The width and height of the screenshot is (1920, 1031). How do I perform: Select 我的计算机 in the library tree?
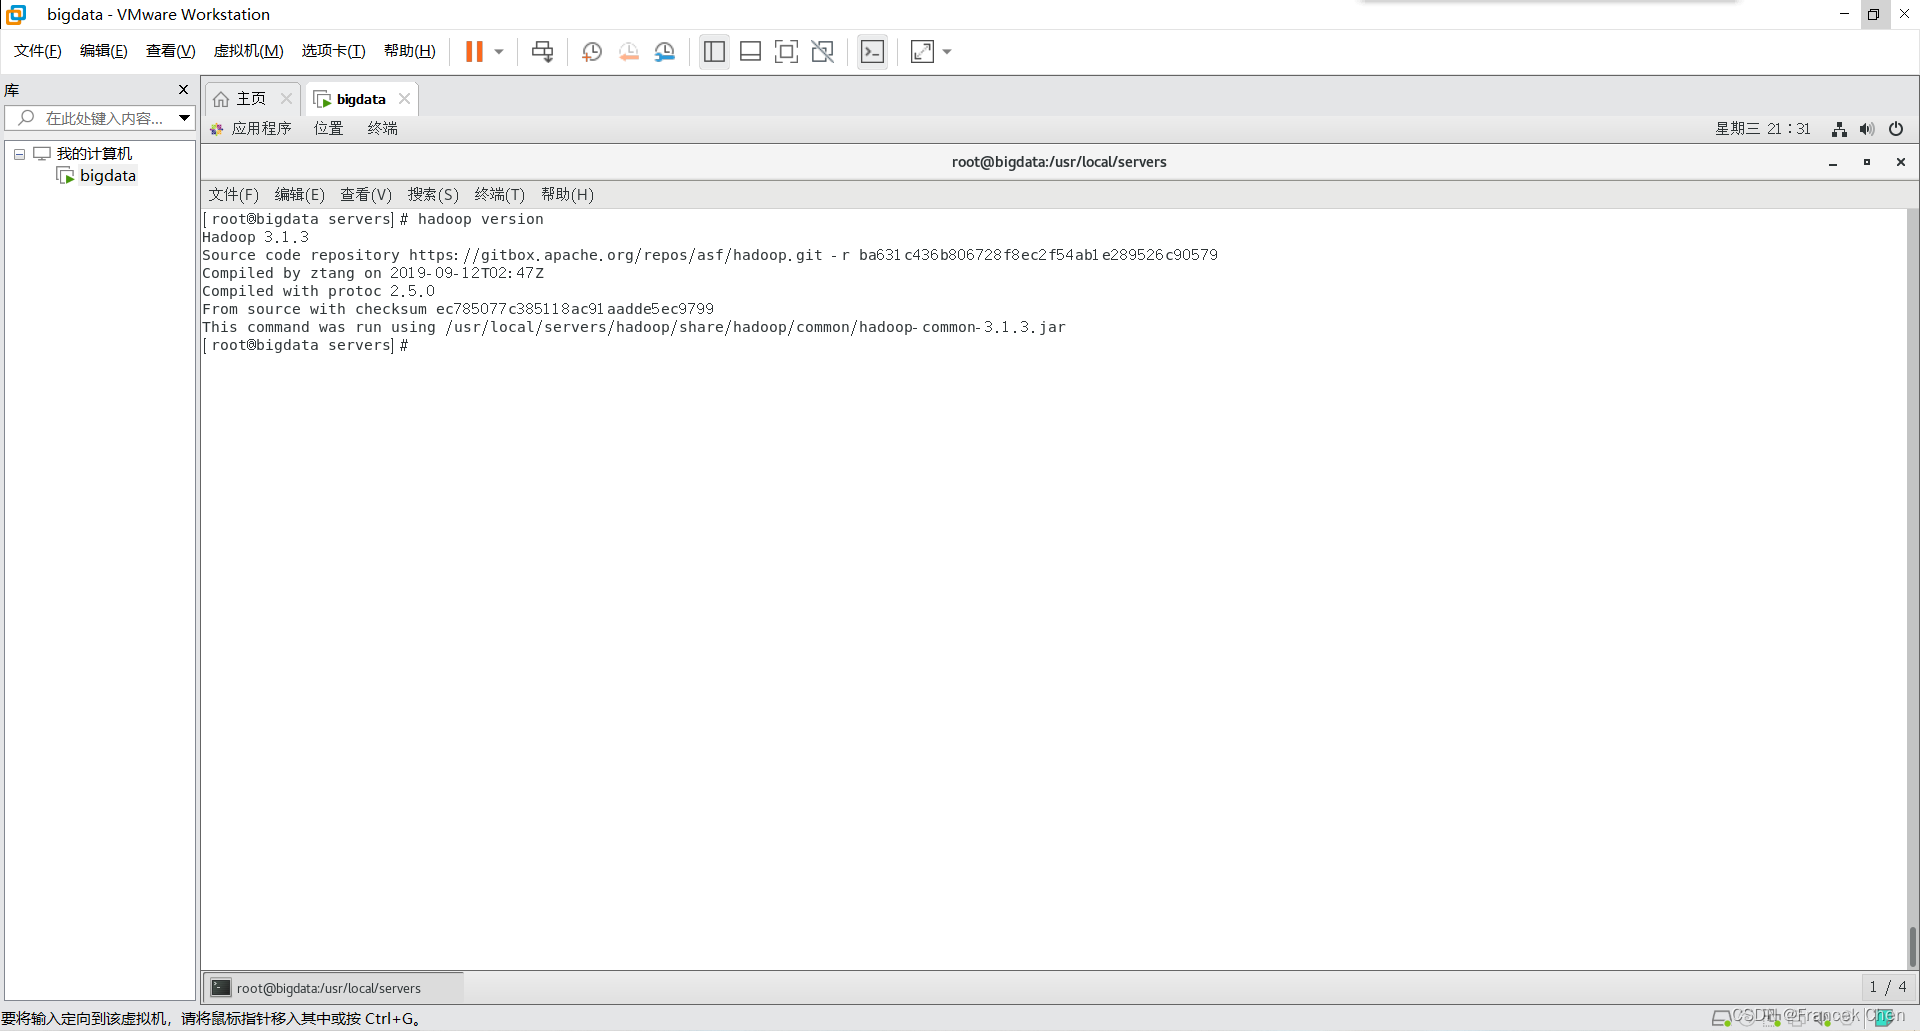[x=94, y=154]
